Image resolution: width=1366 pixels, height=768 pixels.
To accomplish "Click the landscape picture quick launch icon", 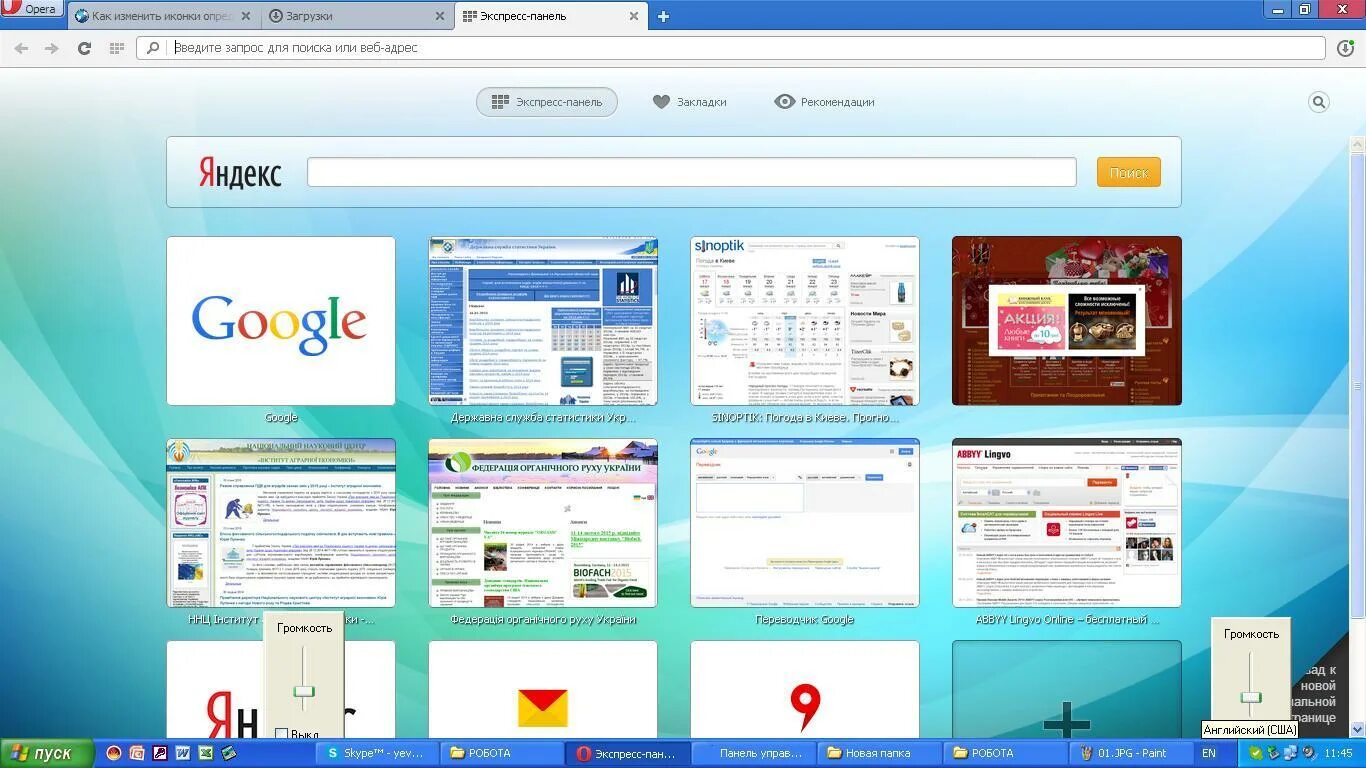I will 229,753.
